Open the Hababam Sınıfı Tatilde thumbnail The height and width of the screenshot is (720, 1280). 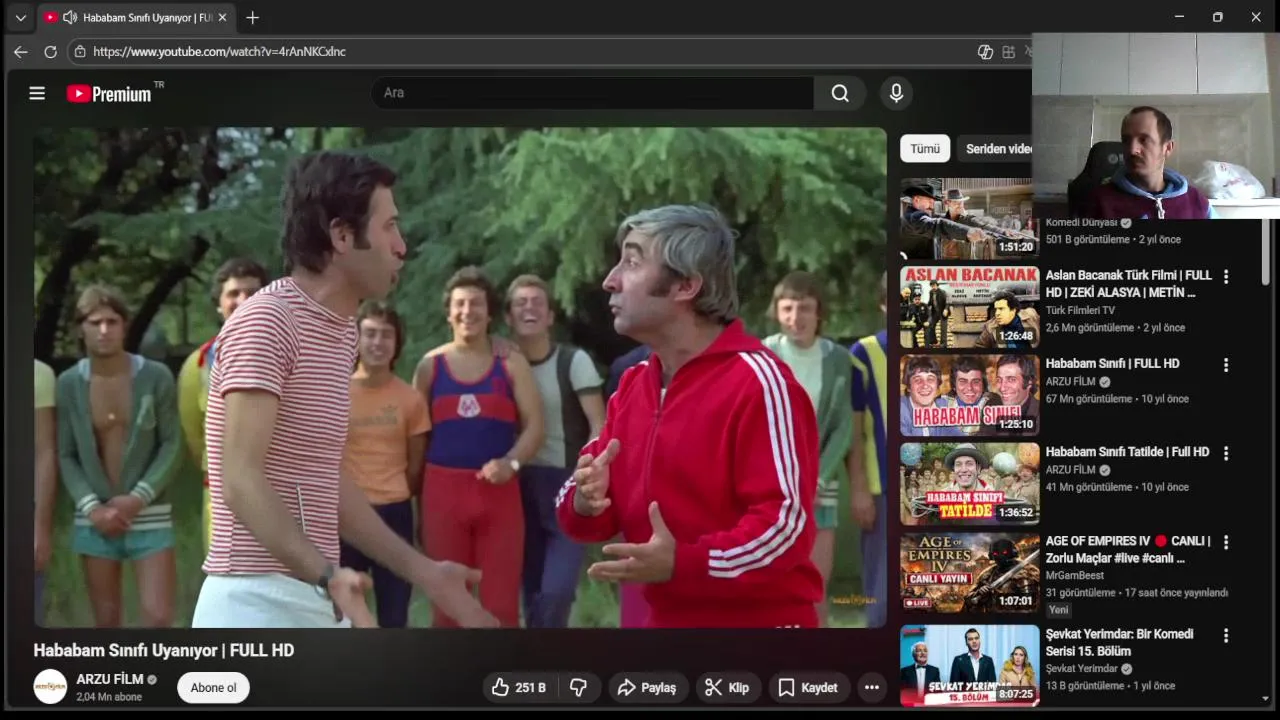[x=969, y=483]
